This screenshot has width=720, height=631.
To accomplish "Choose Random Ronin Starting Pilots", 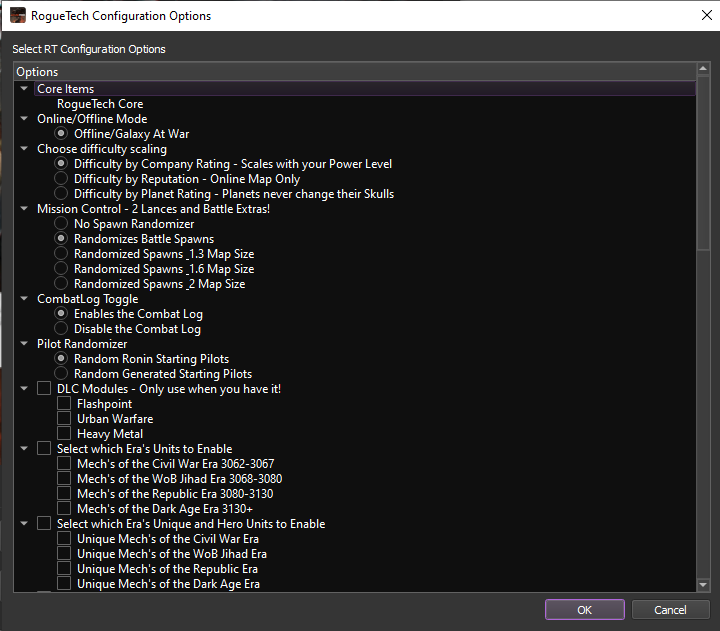I will [61, 358].
